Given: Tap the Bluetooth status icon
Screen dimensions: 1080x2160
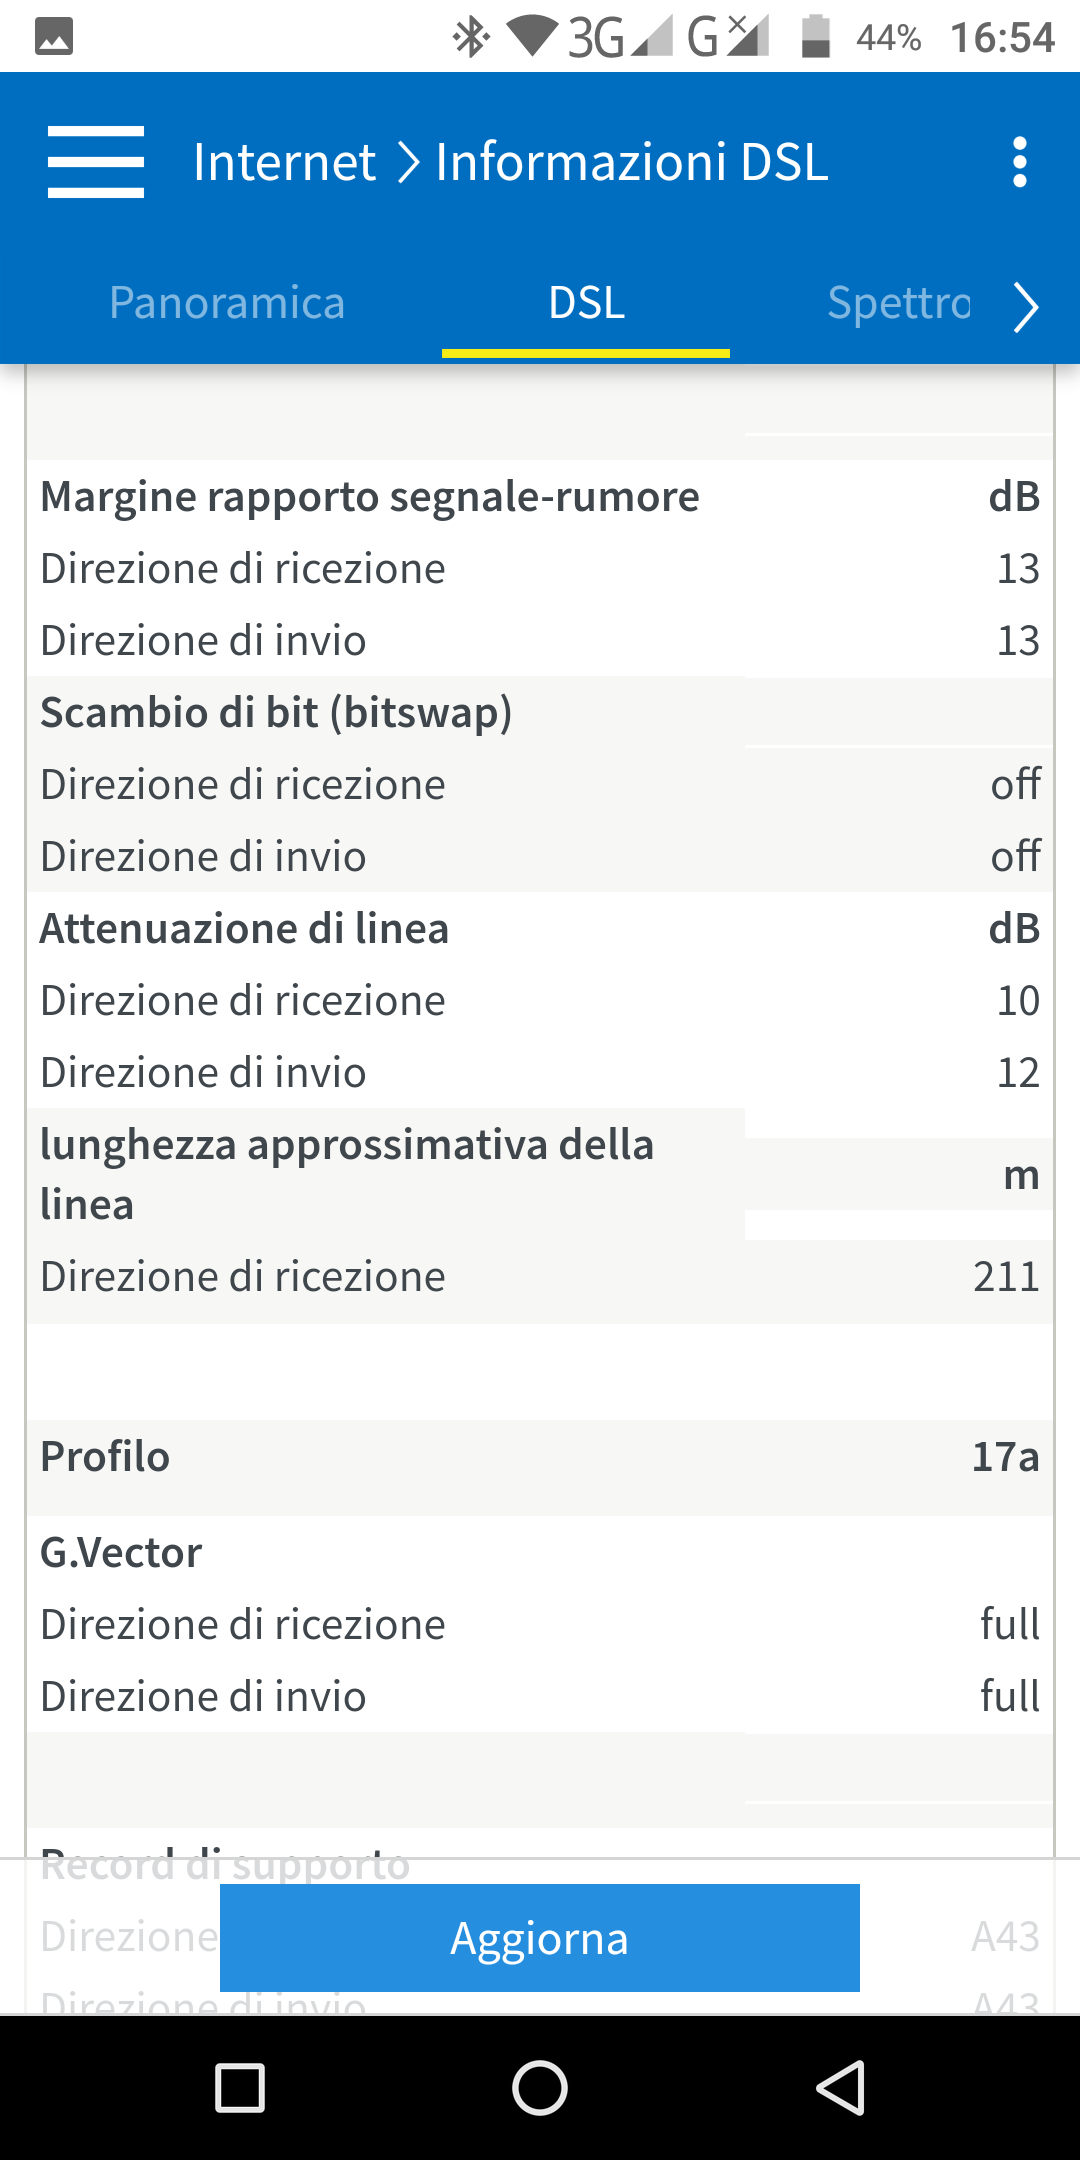Looking at the screenshot, I should pyautogui.click(x=471, y=38).
